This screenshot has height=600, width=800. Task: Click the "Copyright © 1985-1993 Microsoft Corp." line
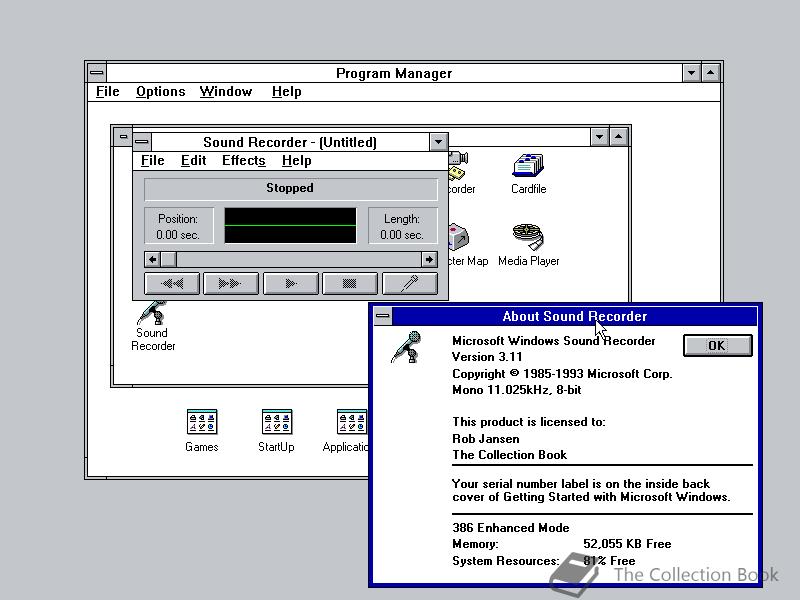(562, 373)
